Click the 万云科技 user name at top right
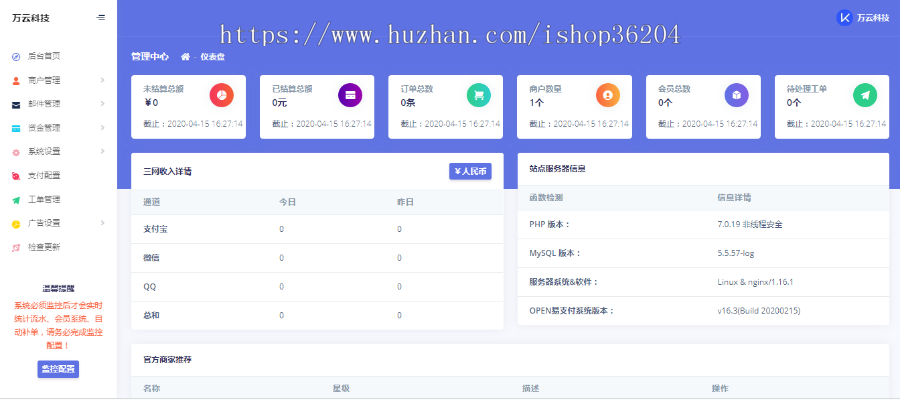This screenshot has width=900, height=400. coord(872,18)
